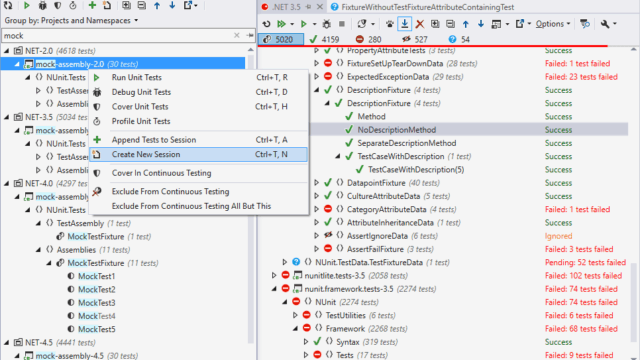Screen dimensions: 640x360
Task: Go to next item in explorer toolbar
Action: click(x=172, y=5)
